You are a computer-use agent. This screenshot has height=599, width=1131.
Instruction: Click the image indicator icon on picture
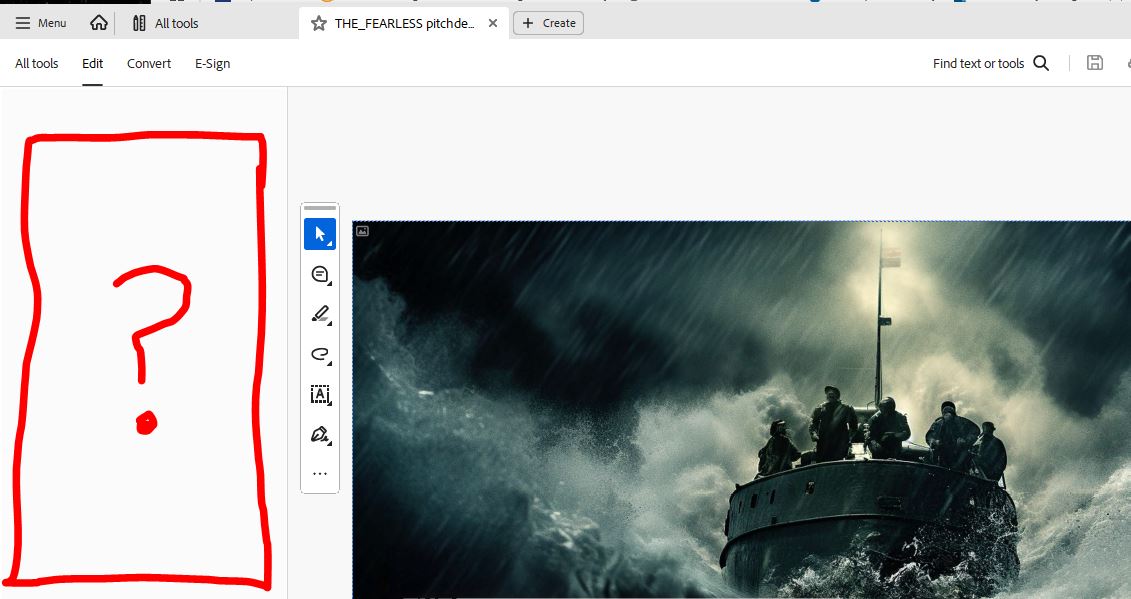pyautogui.click(x=362, y=231)
